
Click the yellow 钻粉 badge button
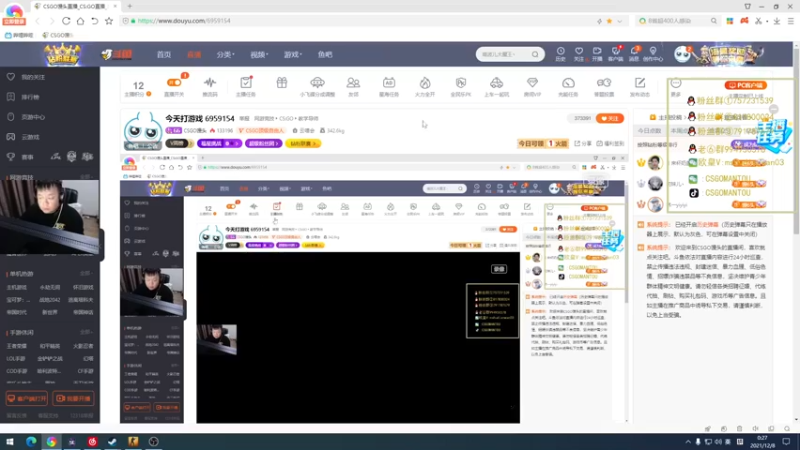coord(303,144)
